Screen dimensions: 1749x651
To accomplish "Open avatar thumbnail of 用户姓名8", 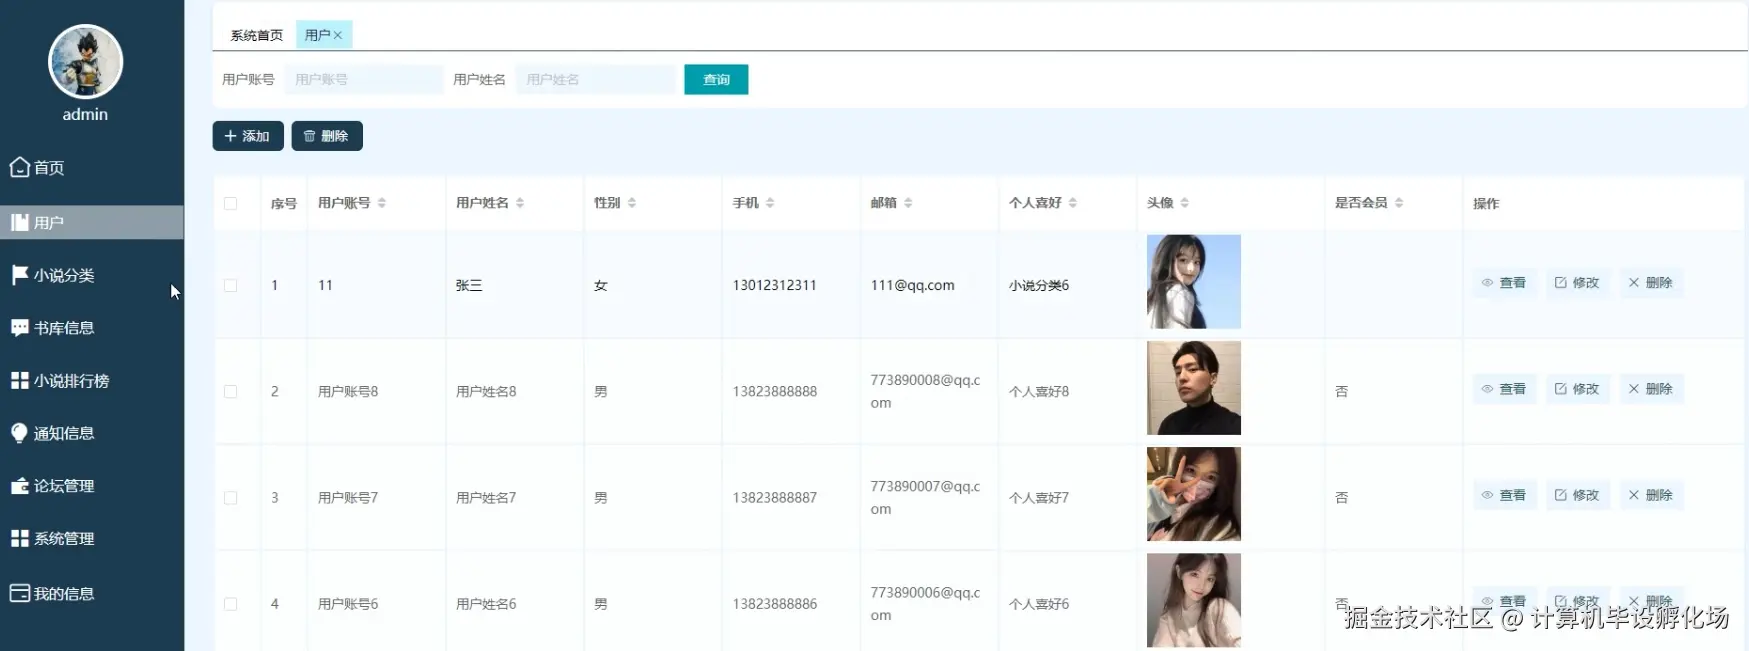I will (1194, 388).
